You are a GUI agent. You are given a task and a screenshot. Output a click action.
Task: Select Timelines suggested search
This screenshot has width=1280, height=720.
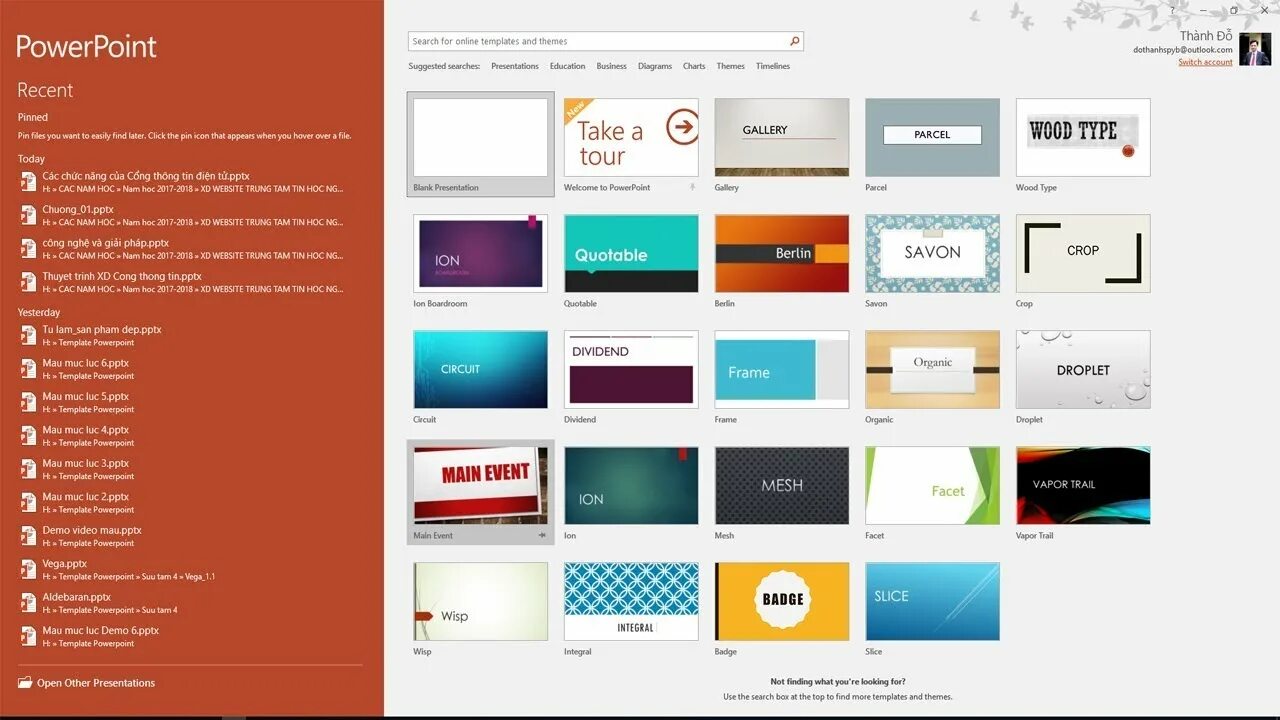pos(773,66)
